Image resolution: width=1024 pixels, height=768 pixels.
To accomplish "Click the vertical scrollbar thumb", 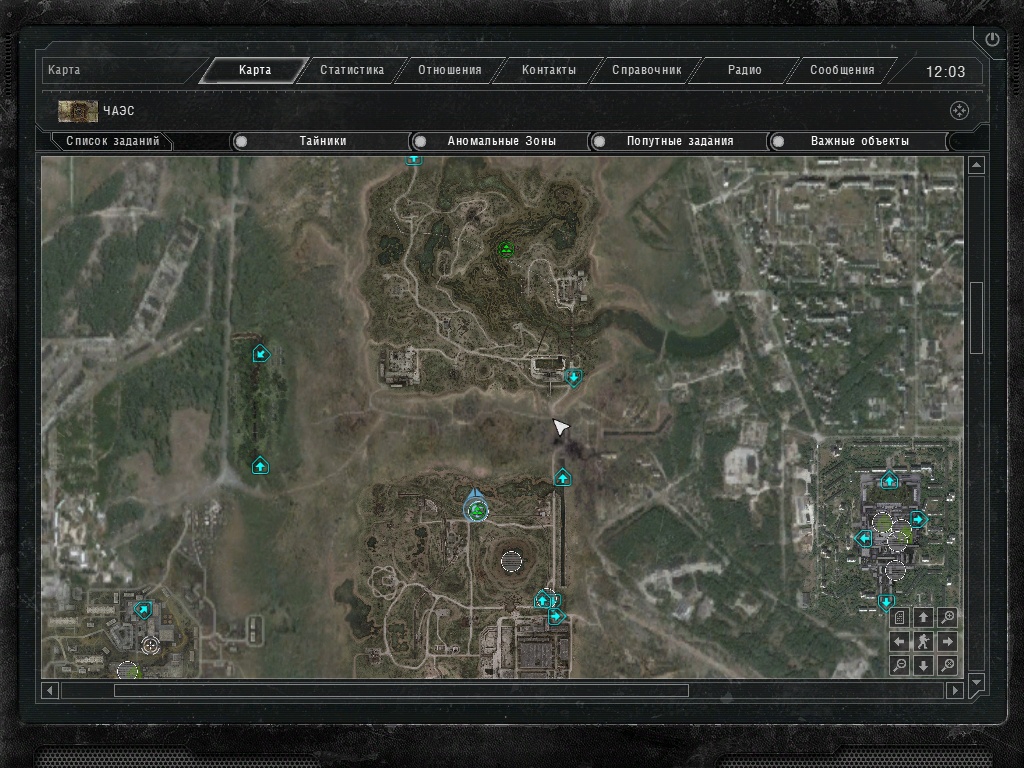I will point(976,318).
